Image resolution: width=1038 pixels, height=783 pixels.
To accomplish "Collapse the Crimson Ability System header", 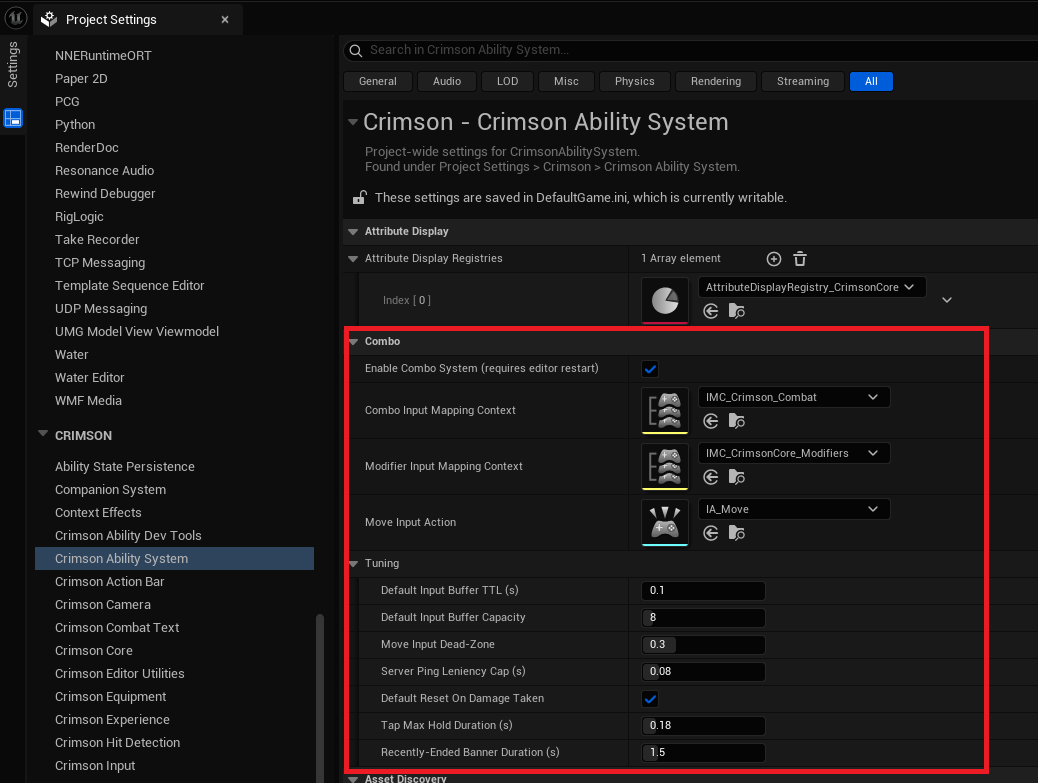I will pyautogui.click(x=353, y=122).
